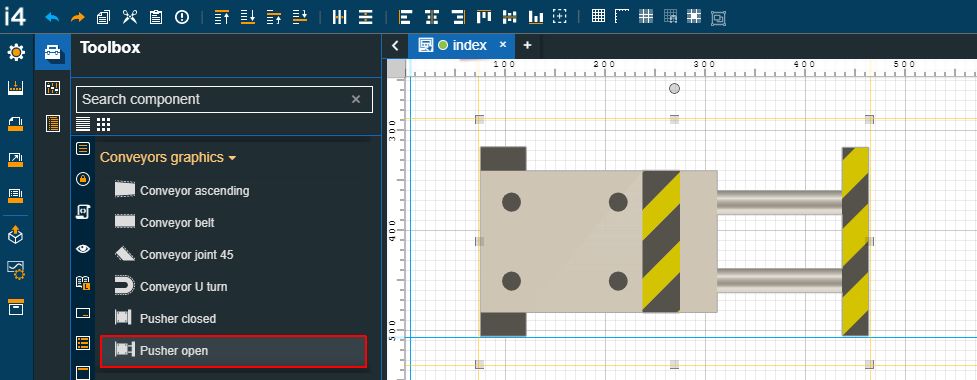977x380 pixels.
Task: Click the rotation handle above pusher
Action: [x=674, y=88]
